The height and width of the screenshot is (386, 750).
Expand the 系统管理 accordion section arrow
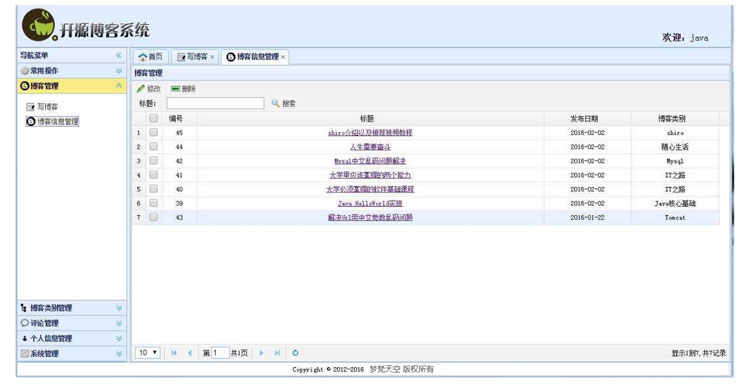click(x=119, y=354)
